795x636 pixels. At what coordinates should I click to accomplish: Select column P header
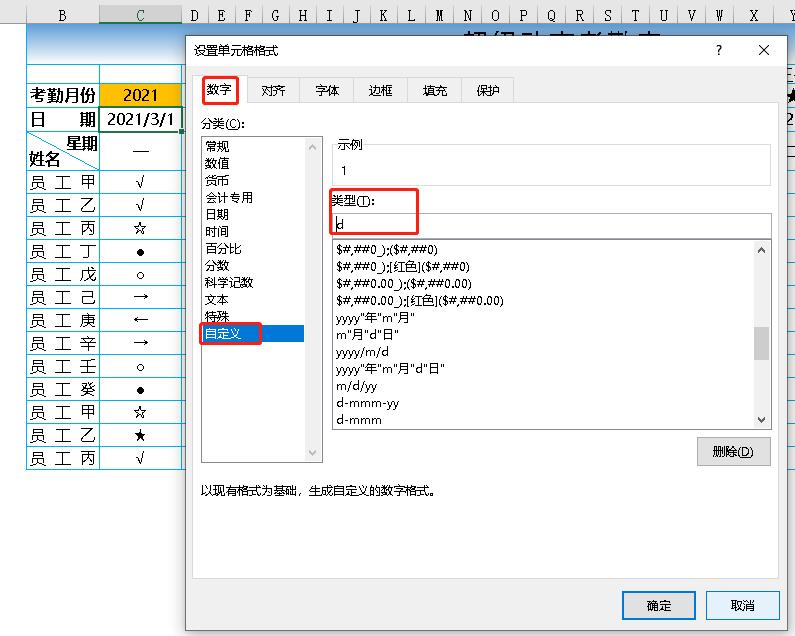(523, 15)
